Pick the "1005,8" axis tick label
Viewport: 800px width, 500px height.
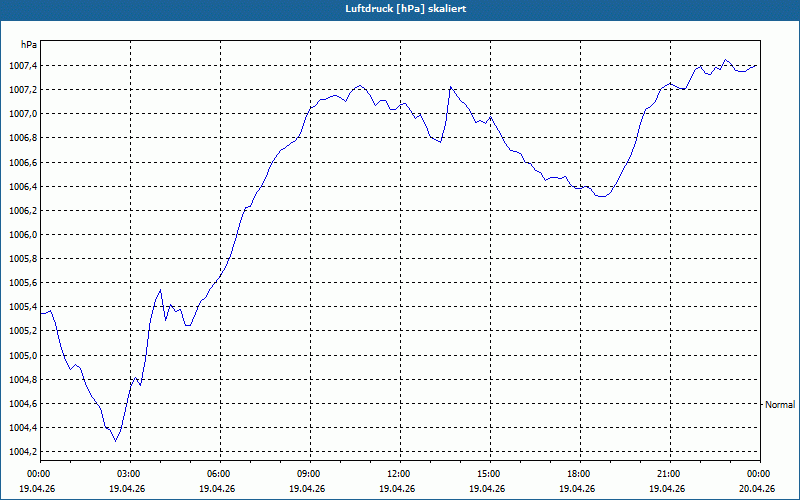coord(23,259)
